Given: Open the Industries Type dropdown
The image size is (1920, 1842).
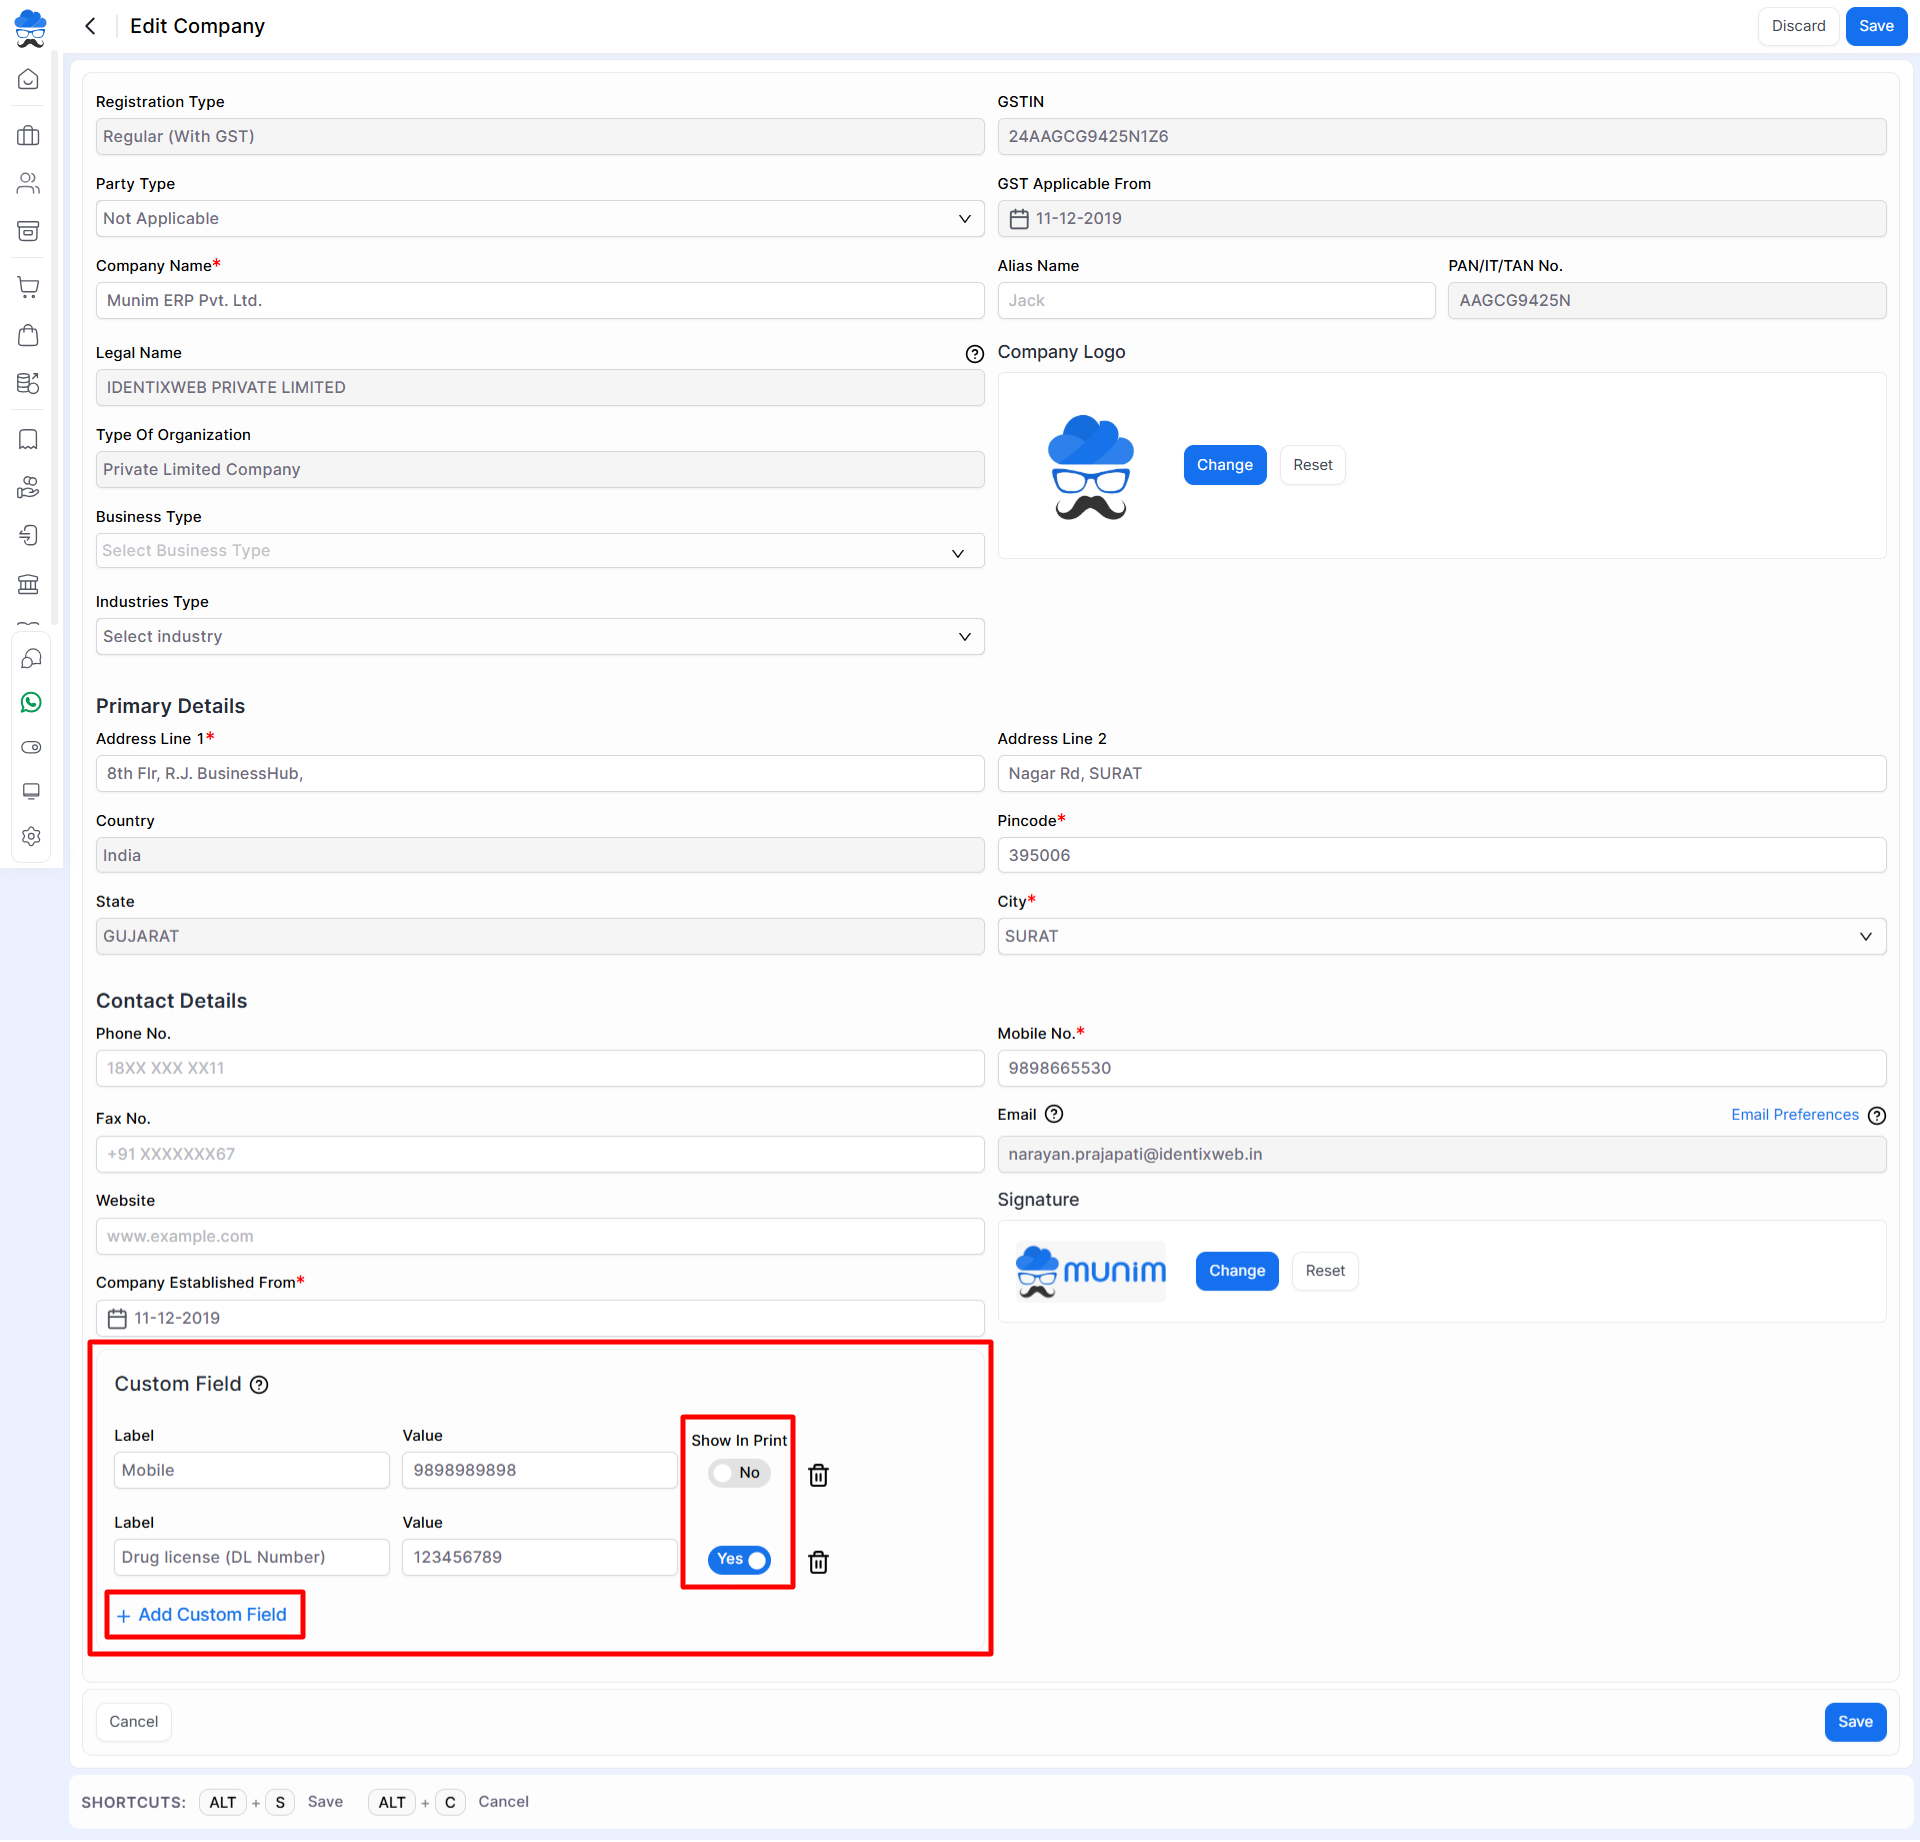Looking at the screenshot, I should tap(540, 637).
